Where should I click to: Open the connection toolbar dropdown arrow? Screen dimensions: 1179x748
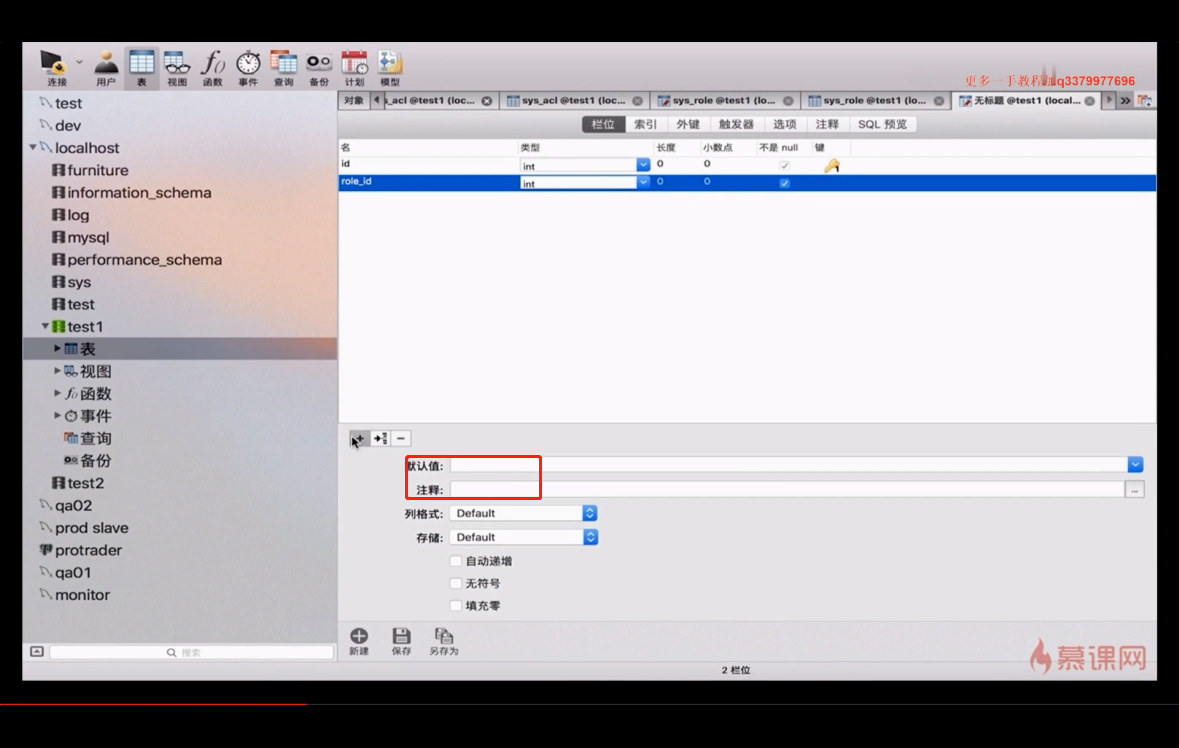coord(79,62)
